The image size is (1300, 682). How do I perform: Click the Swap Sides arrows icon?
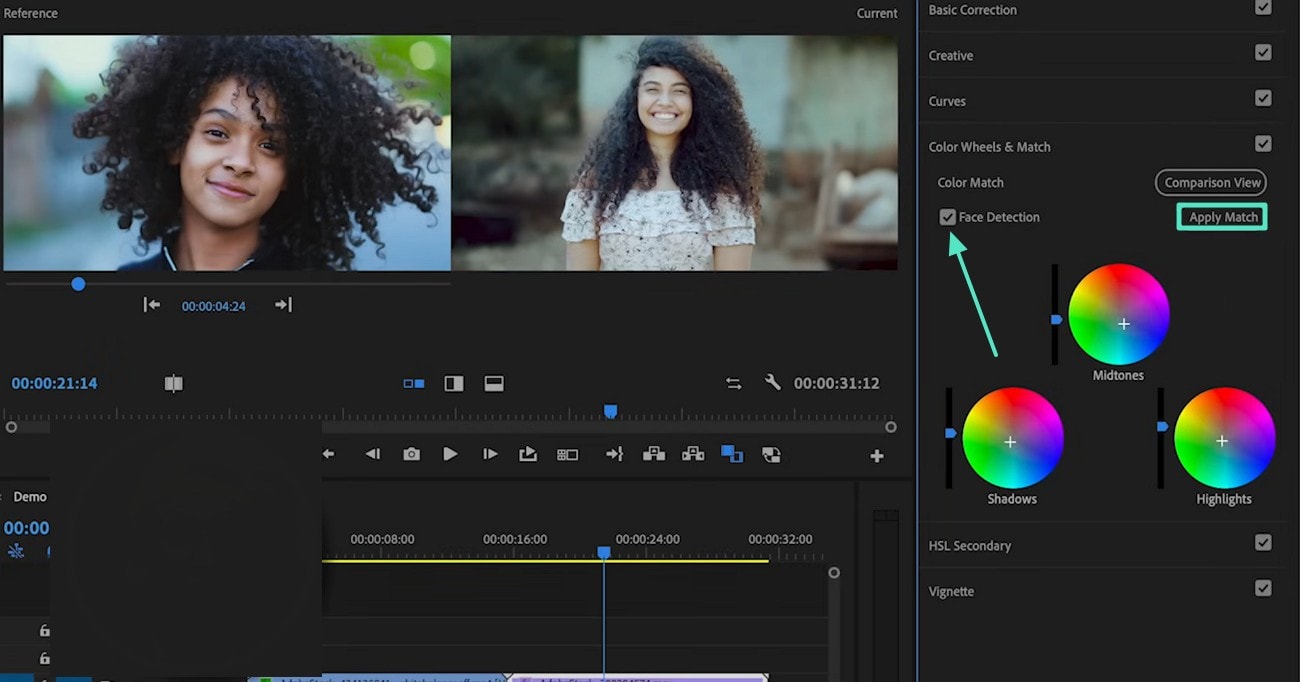pos(734,383)
